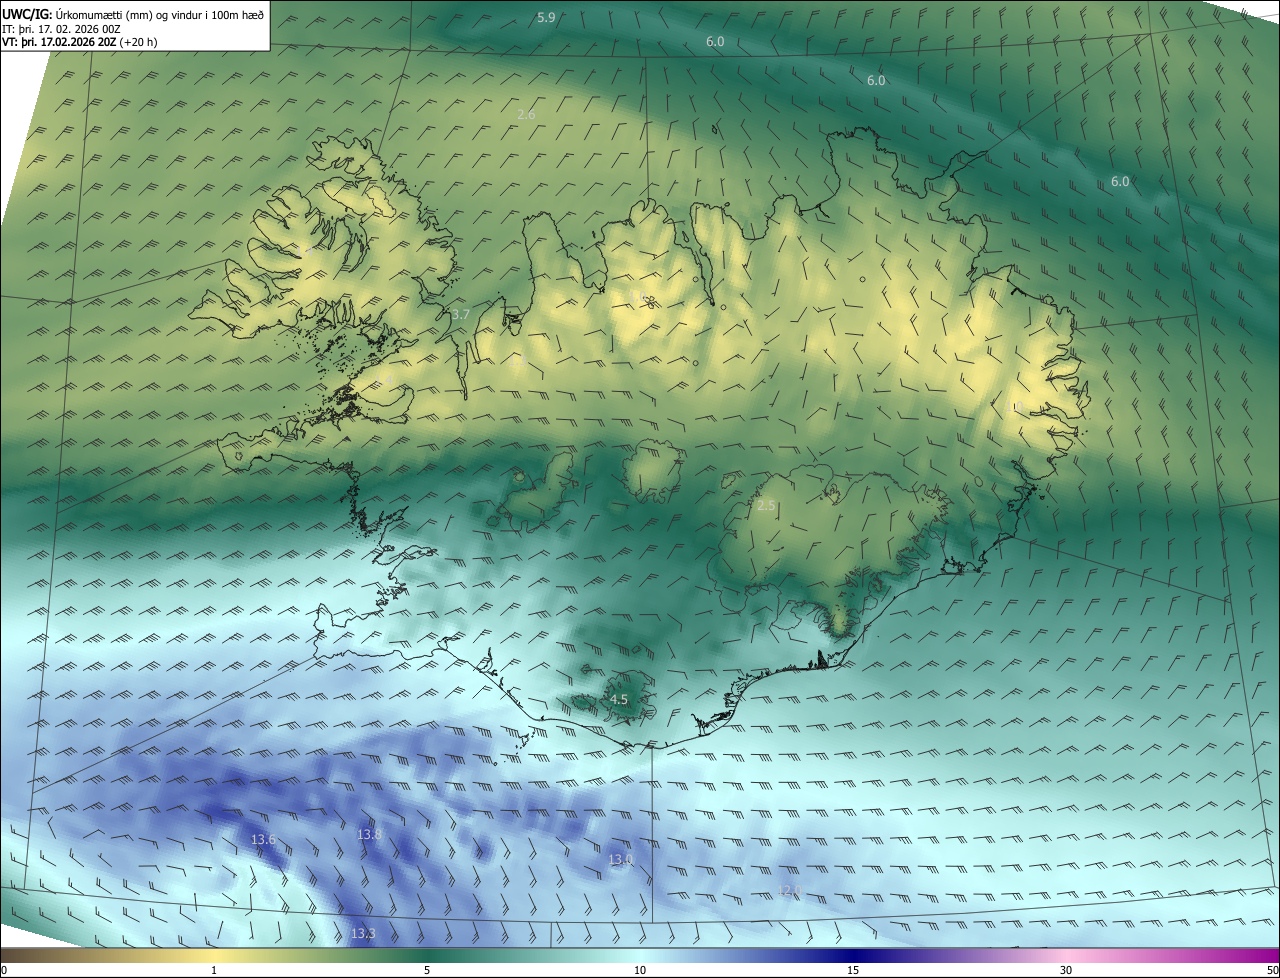
Task: Click the legend tick label '30'
Action: point(1066,971)
